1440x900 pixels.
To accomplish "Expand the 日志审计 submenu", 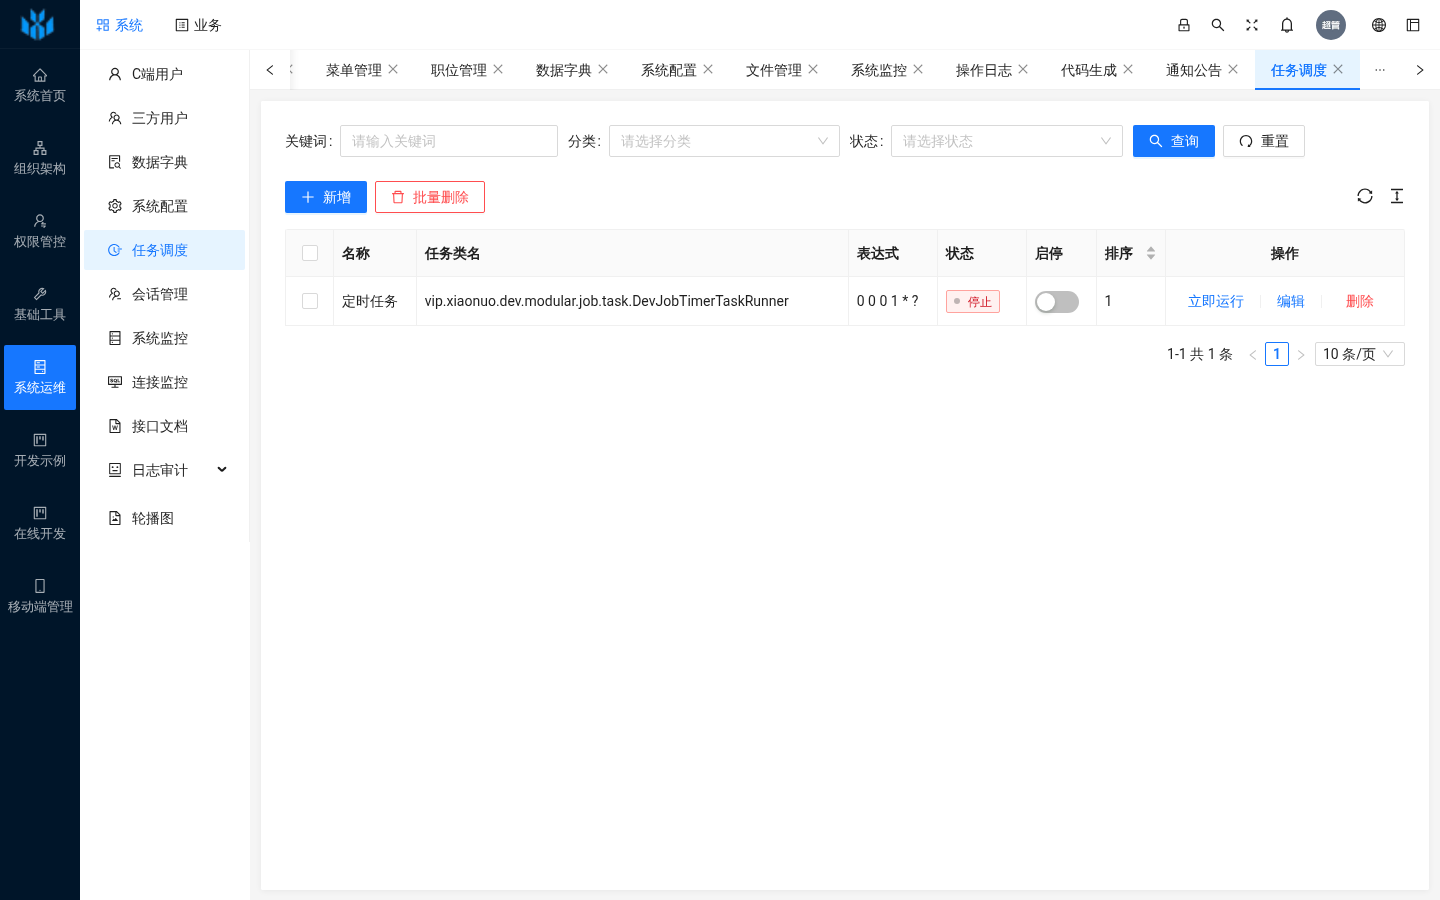I will pos(164,470).
